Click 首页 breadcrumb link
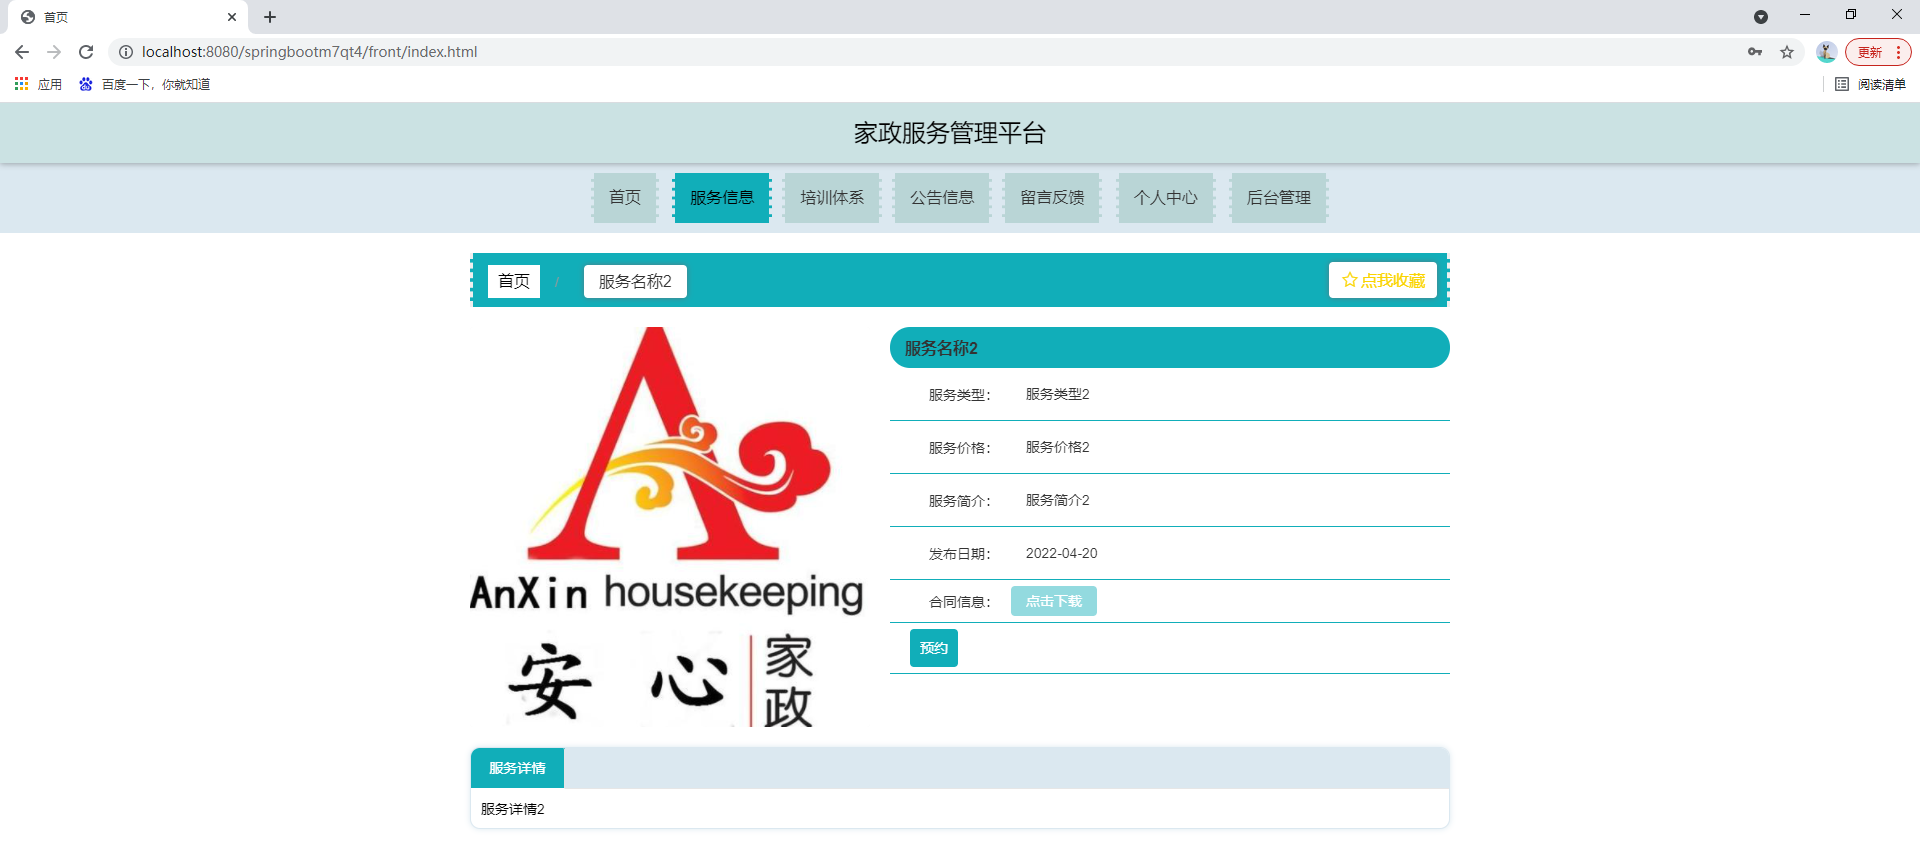 [514, 281]
